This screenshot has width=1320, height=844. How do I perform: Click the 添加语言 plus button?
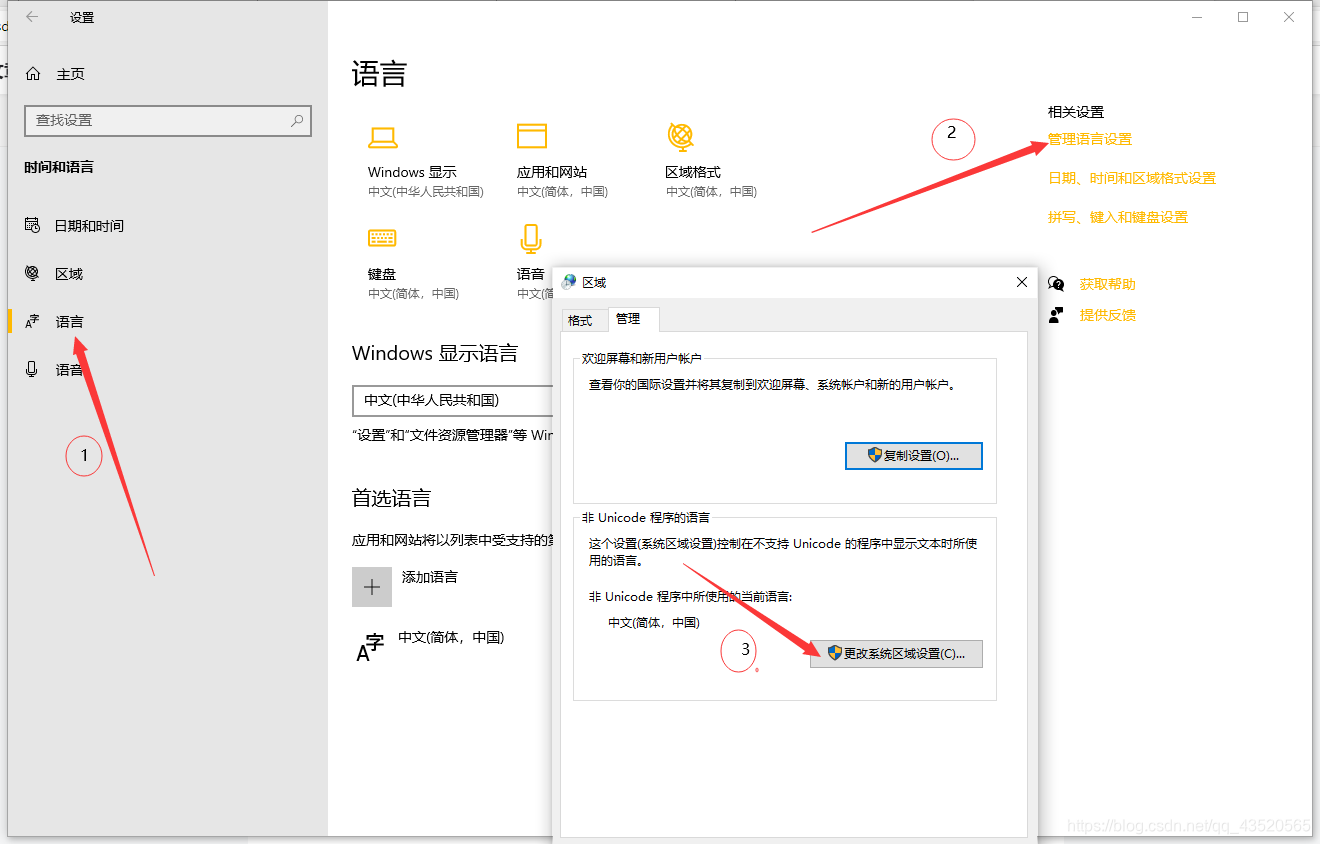[371, 587]
